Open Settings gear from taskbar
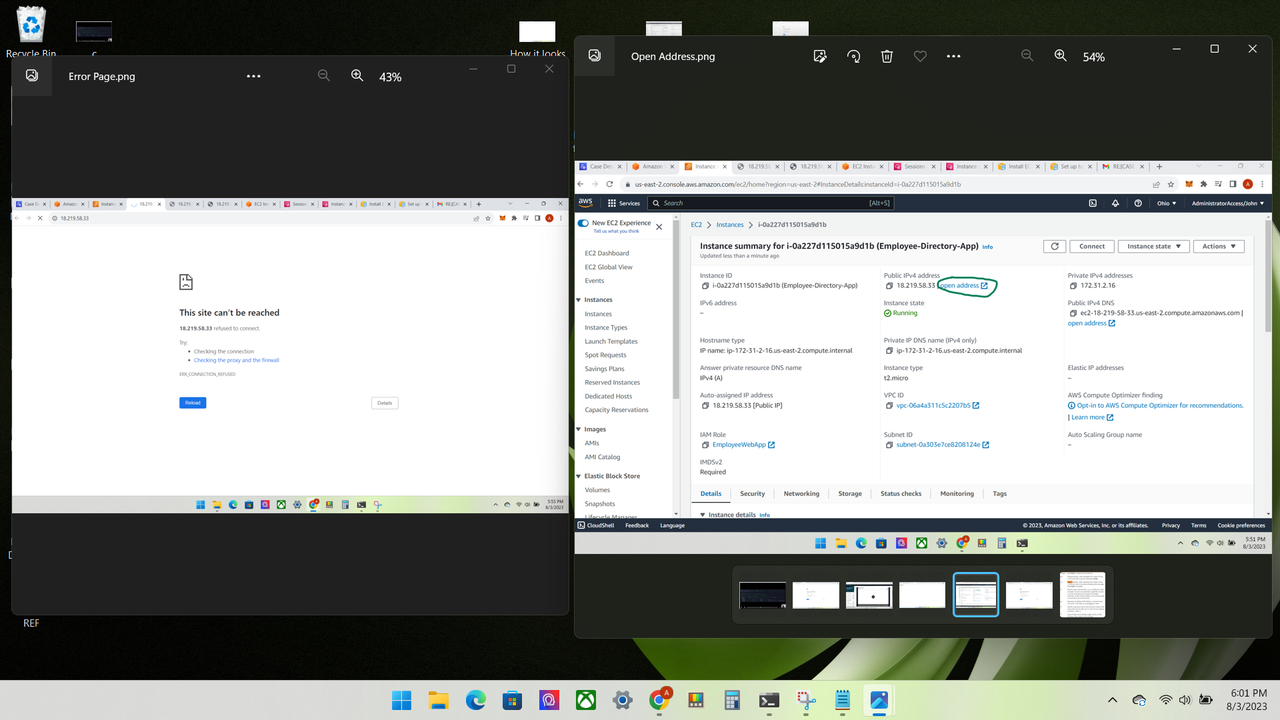 coord(622,700)
